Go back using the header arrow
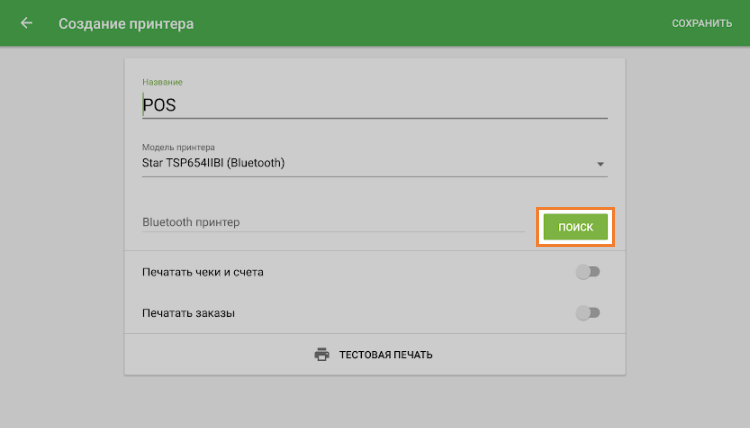Viewport: 750px width, 428px height. (26, 23)
